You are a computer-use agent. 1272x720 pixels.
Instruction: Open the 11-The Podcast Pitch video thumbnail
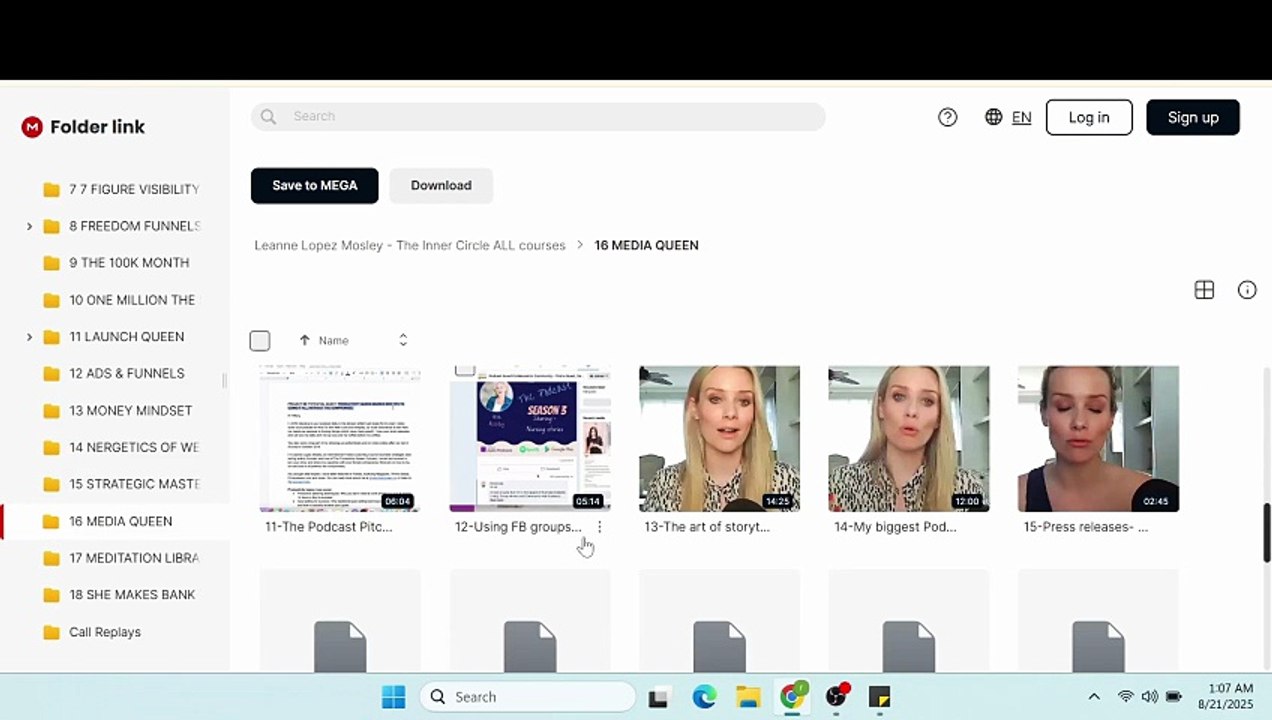[x=339, y=439]
